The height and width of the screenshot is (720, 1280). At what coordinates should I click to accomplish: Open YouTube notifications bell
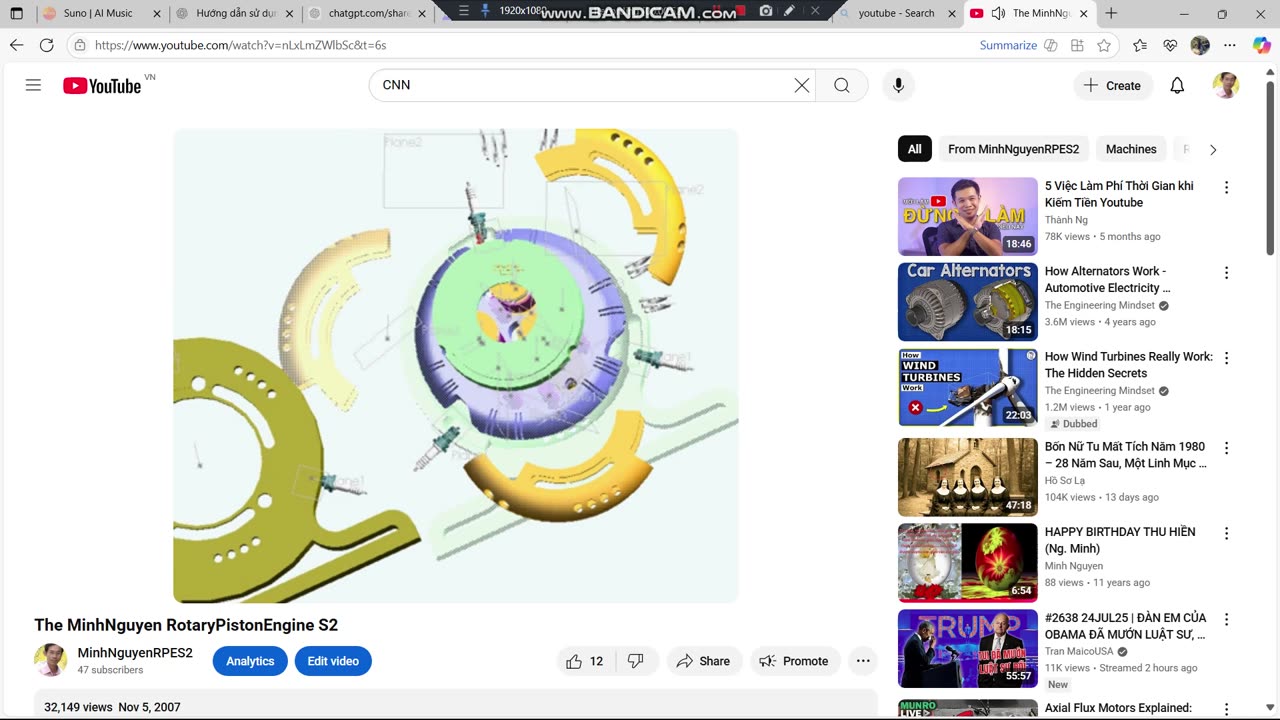coord(1177,86)
